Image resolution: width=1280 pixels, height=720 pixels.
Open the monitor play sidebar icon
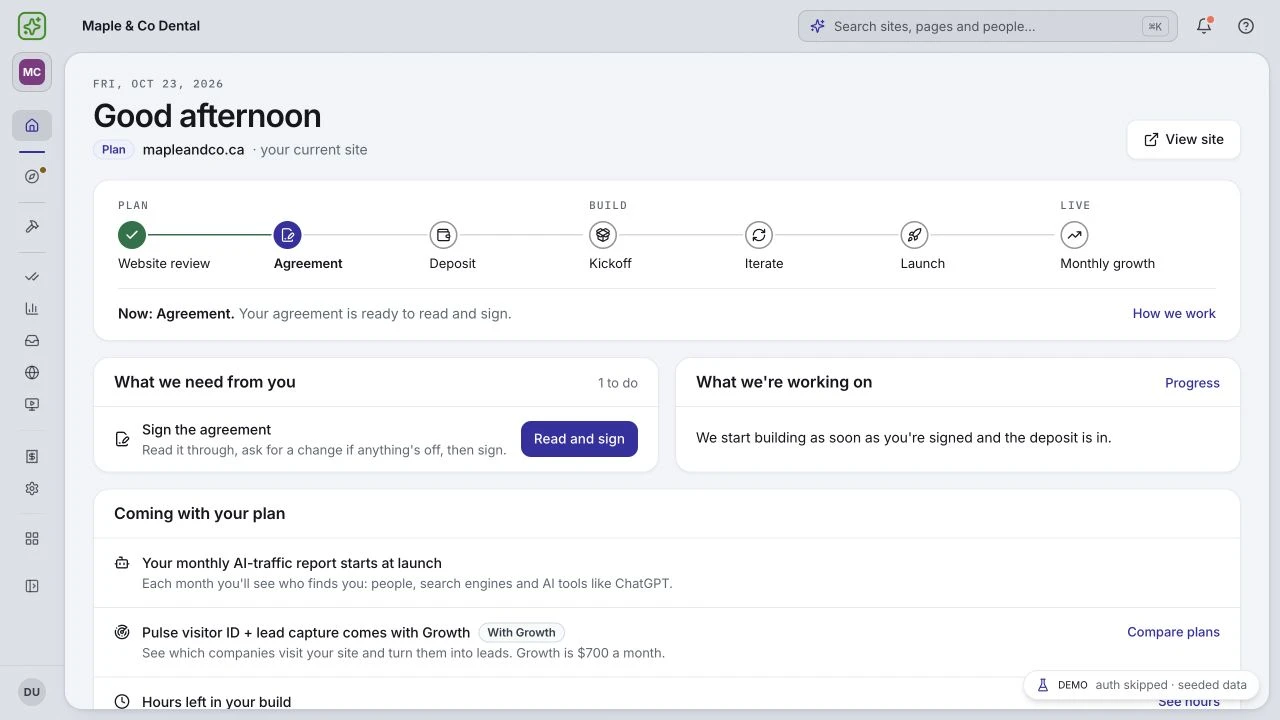coord(32,405)
